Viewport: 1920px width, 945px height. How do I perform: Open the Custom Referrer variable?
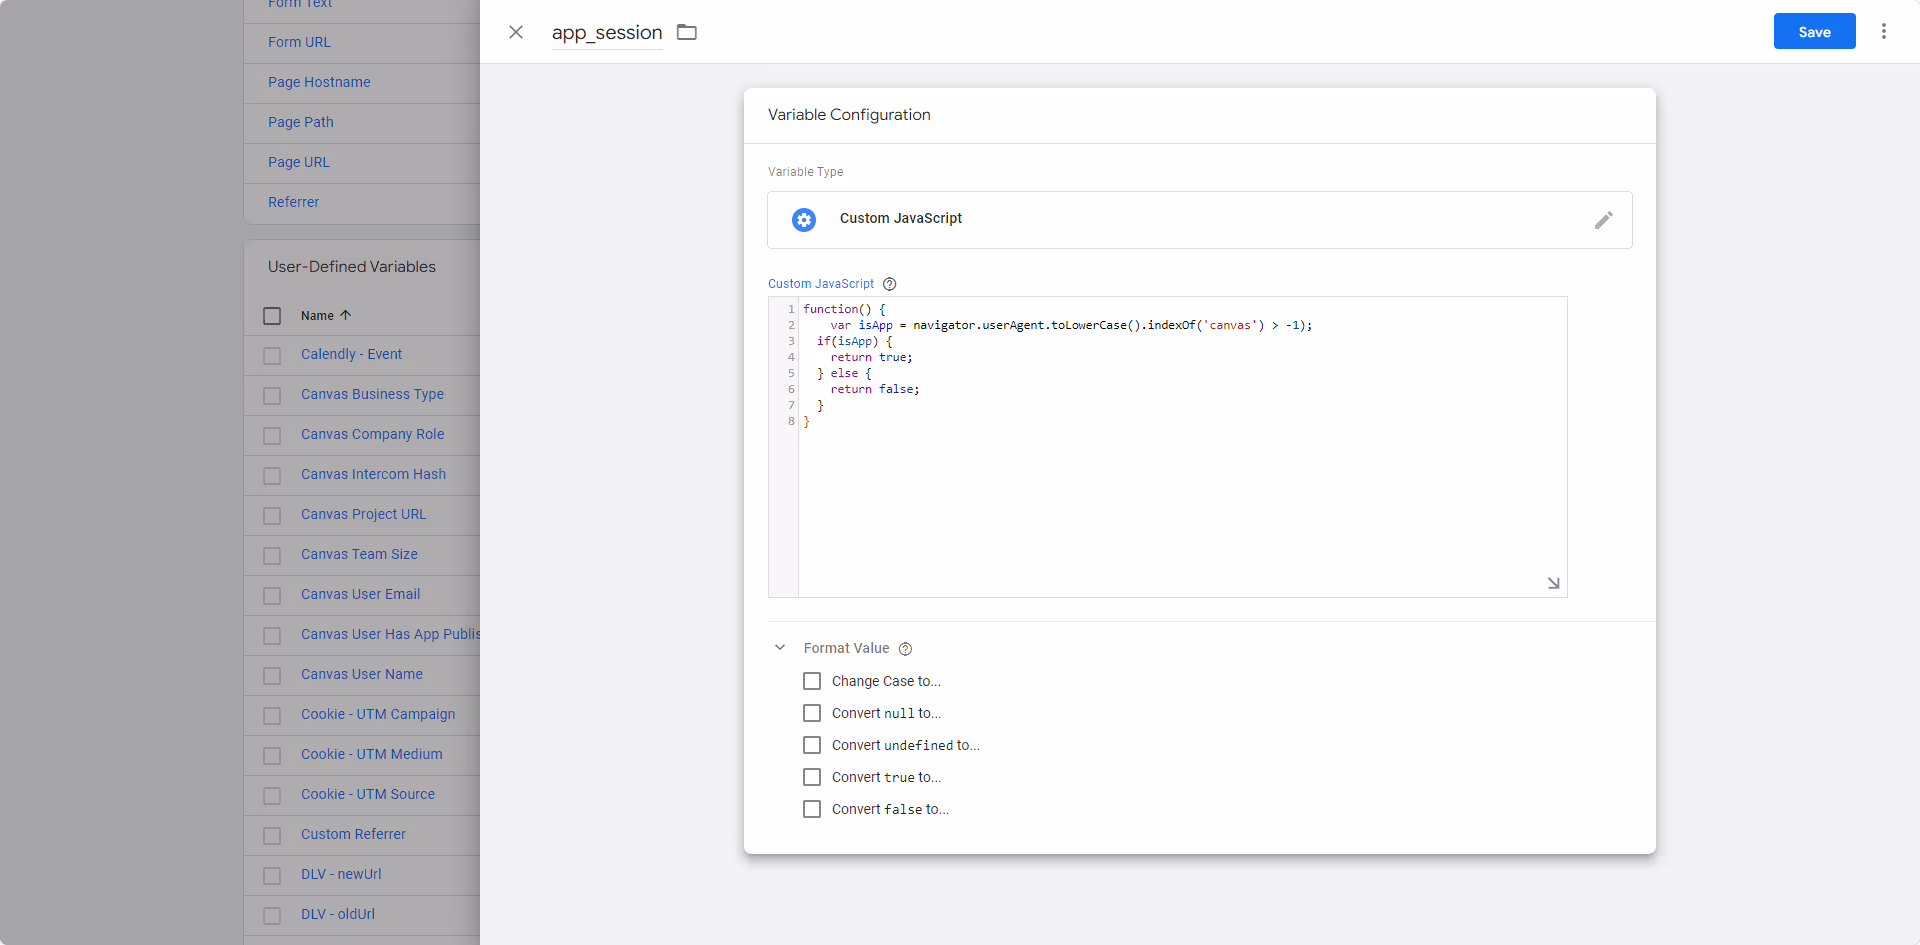pos(353,834)
